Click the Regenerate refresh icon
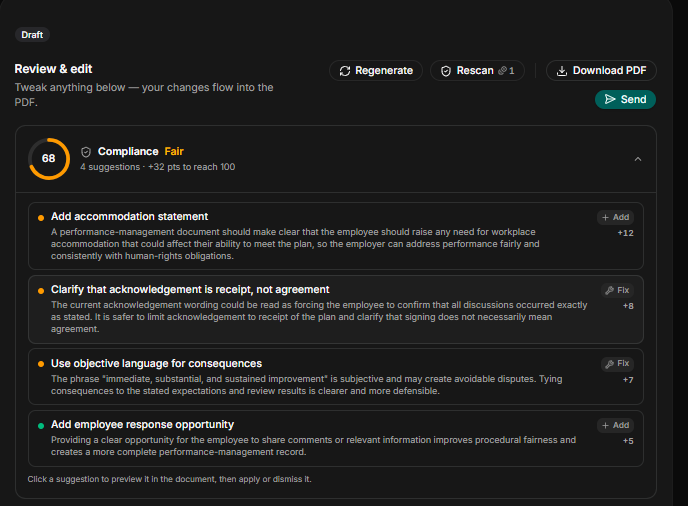688x506 pixels. [345, 71]
